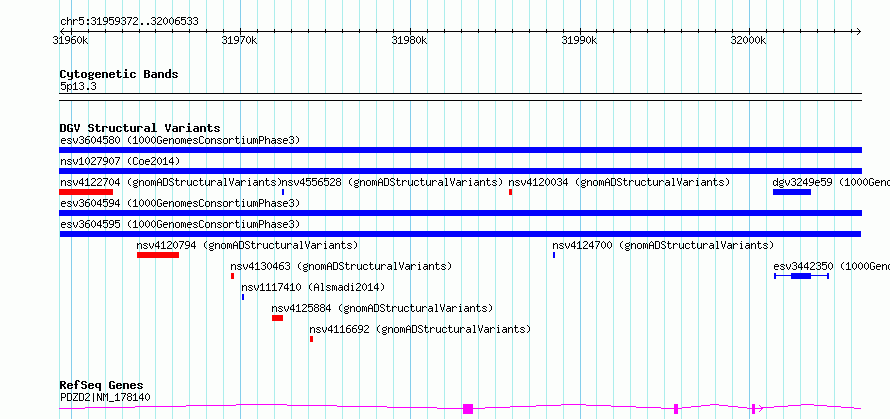Click the Cytogenetic Bands track title
This screenshot has height=419, width=890.
coord(119,74)
